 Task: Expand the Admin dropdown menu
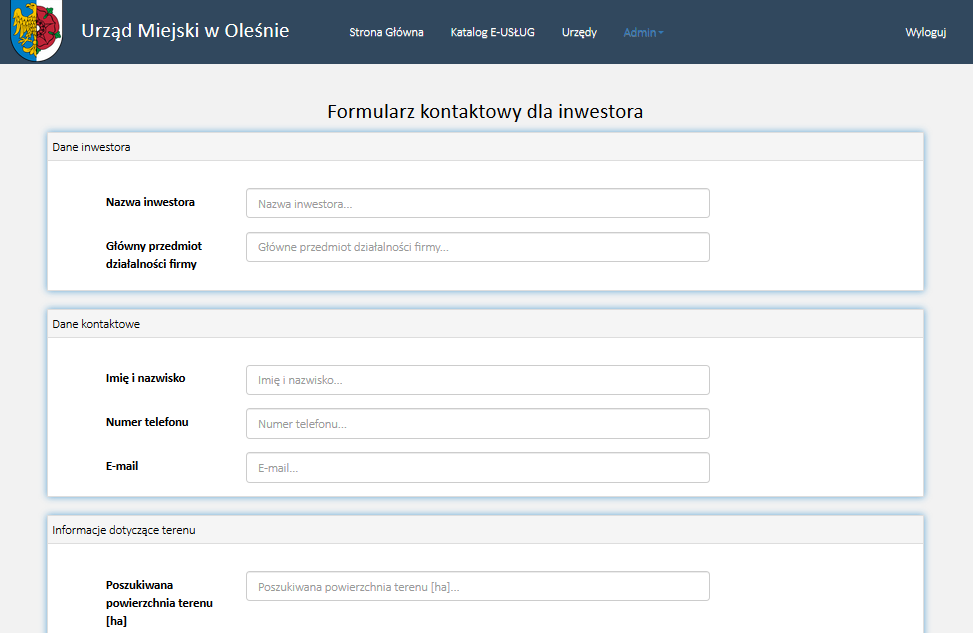pyautogui.click(x=643, y=32)
